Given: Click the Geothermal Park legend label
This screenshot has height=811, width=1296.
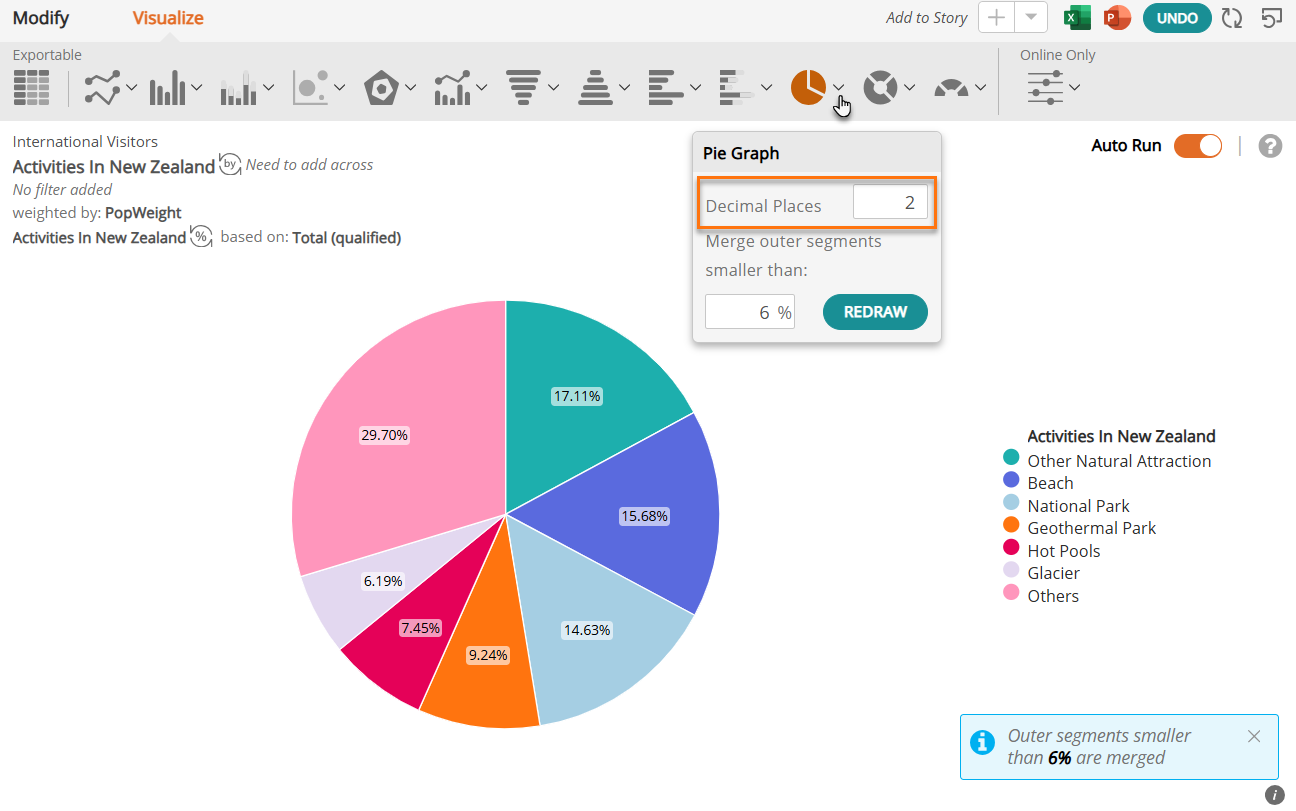Looking at the screenshot, I should [1091, 528].
